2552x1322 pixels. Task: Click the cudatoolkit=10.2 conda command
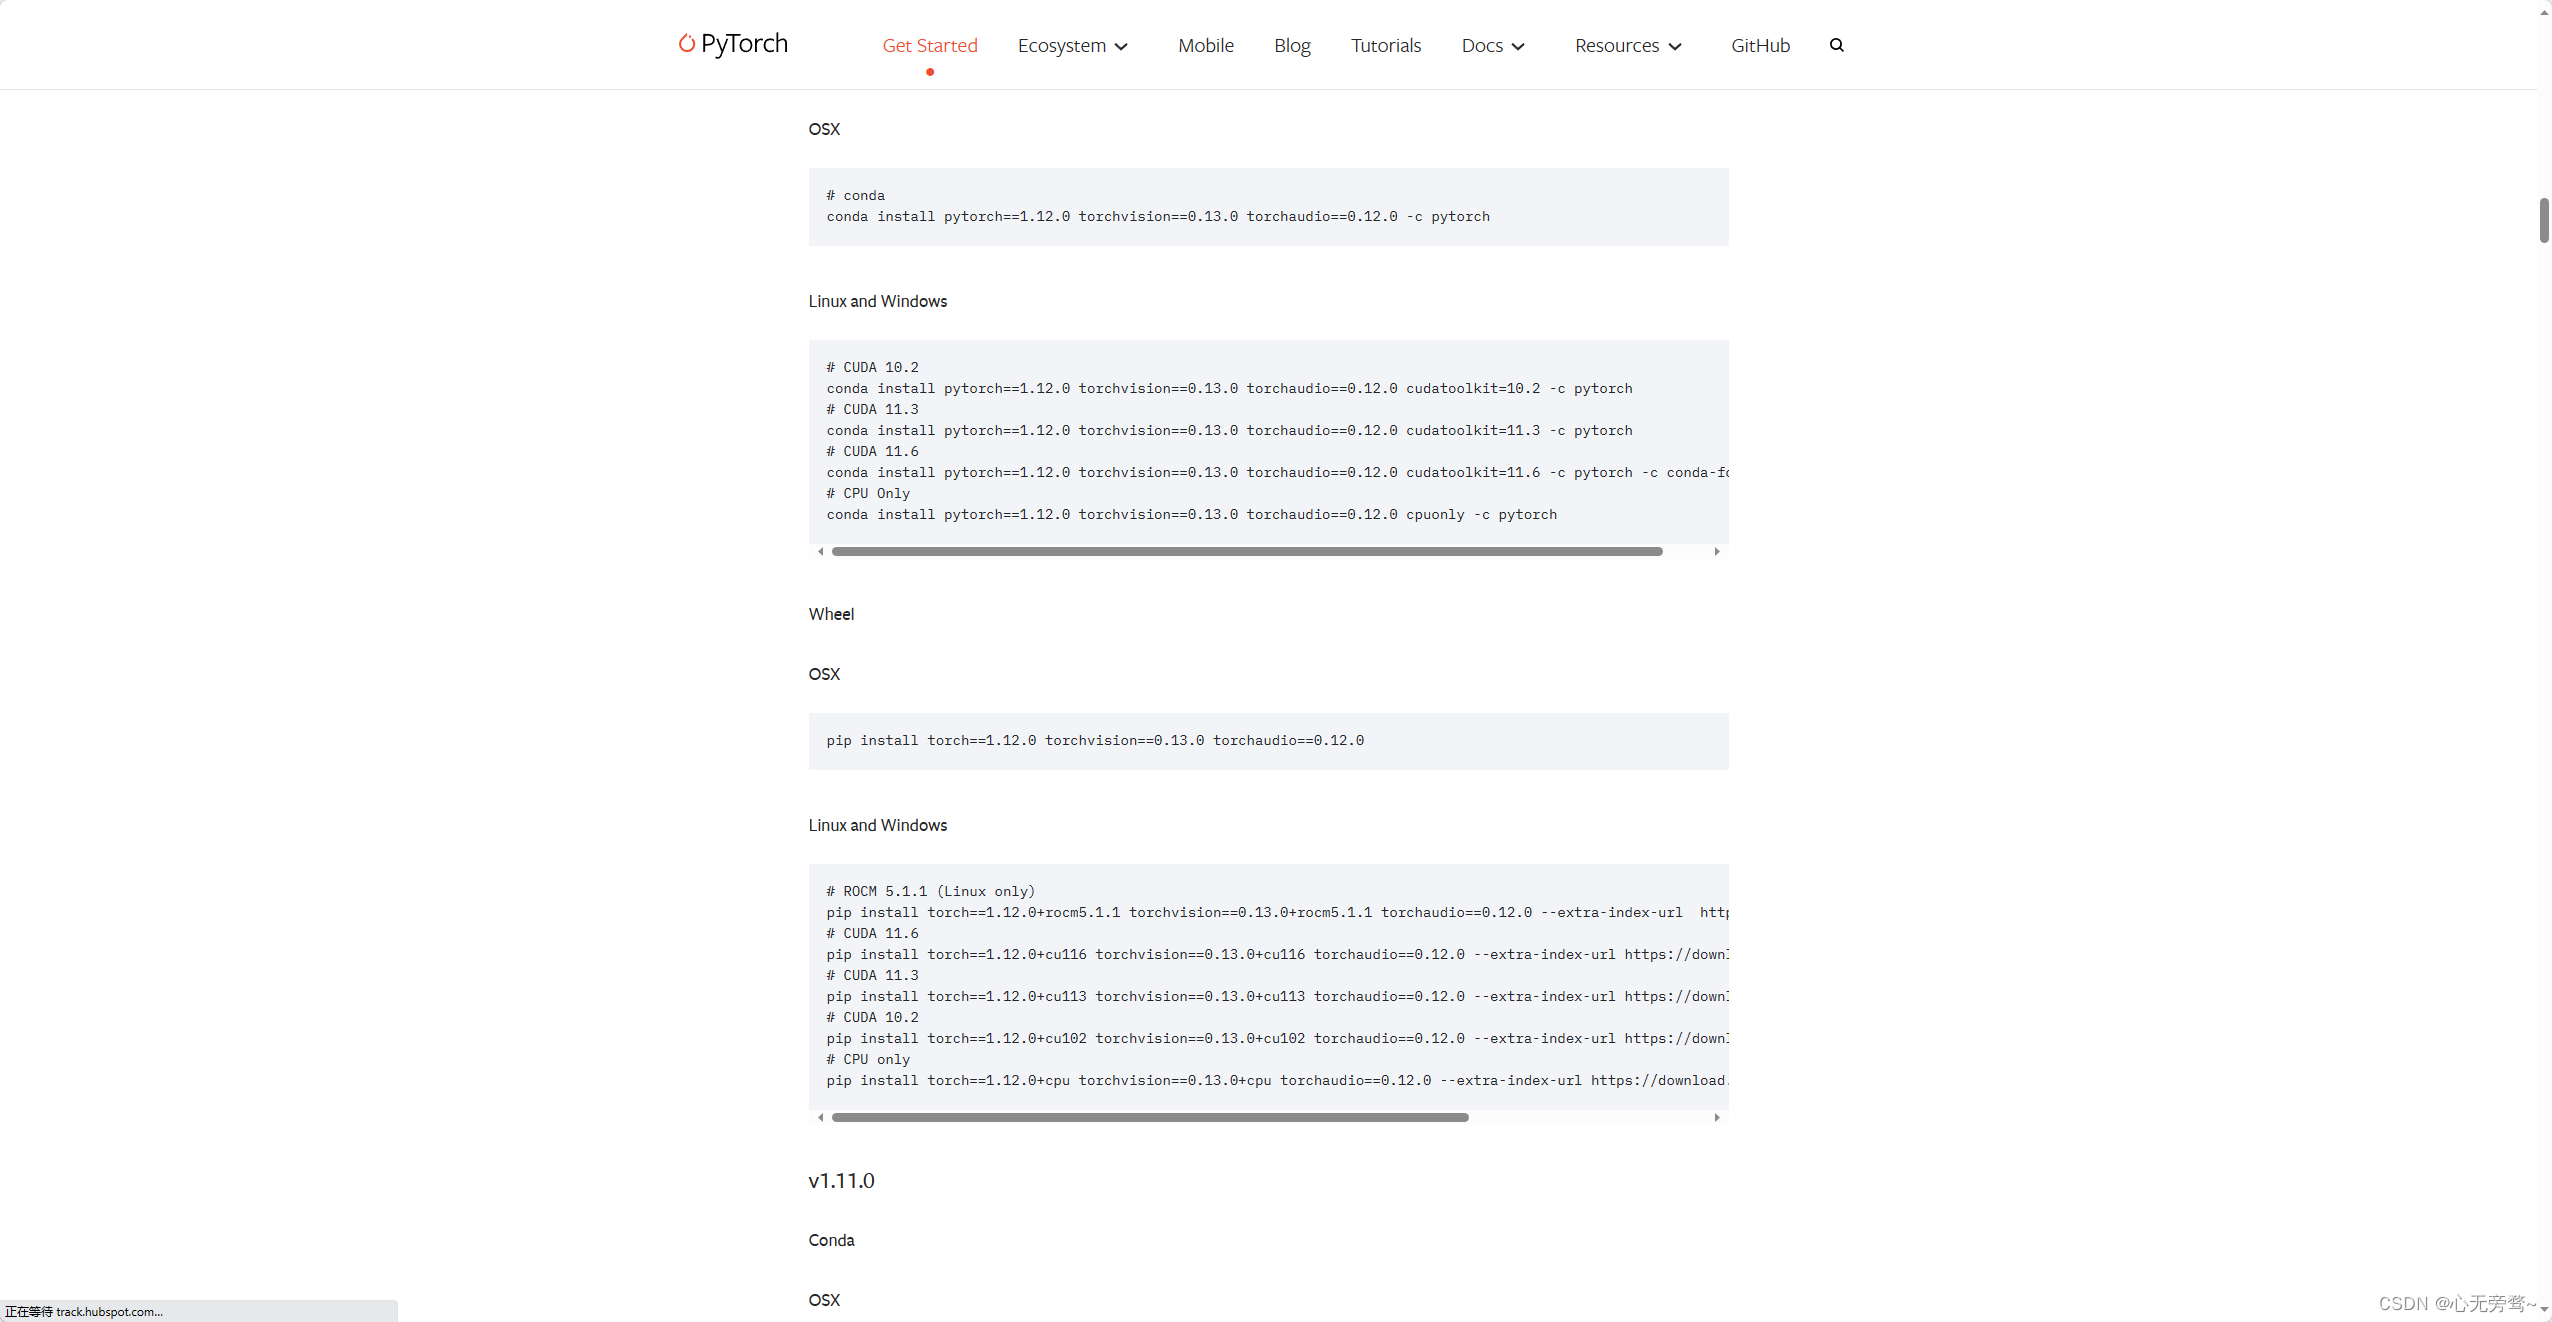pos(1229,388)
